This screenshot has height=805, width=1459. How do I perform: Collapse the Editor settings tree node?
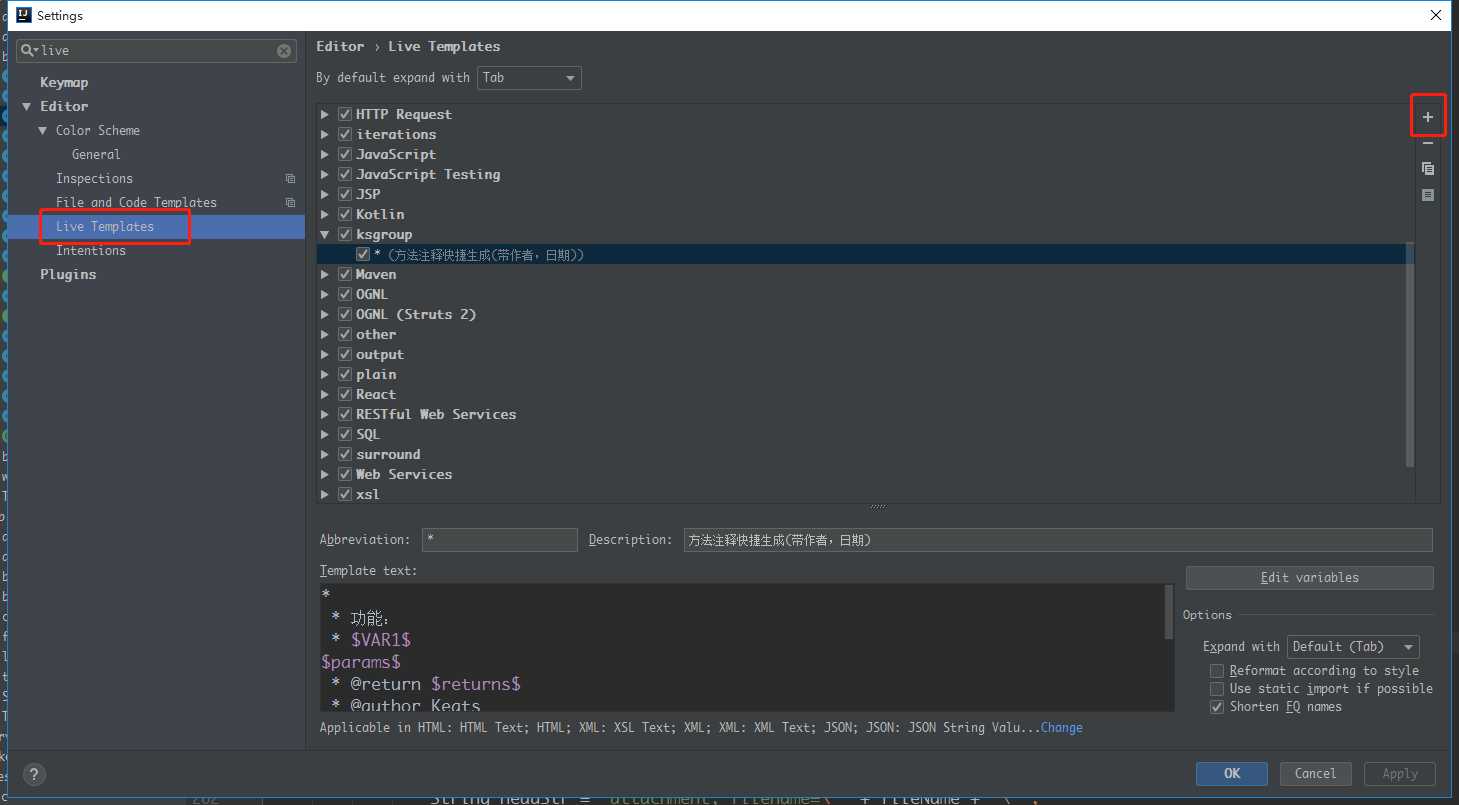pyautogui.click(x=27, y=107)
